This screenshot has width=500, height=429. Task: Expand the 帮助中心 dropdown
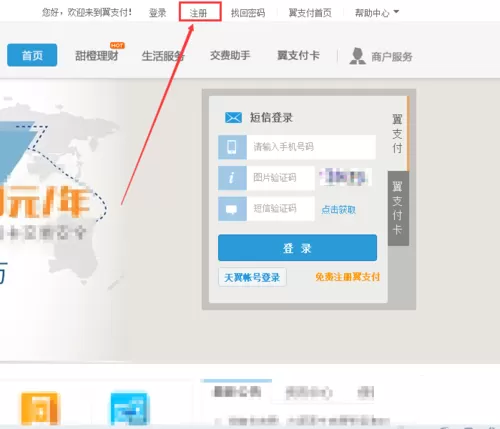[377, 13]
